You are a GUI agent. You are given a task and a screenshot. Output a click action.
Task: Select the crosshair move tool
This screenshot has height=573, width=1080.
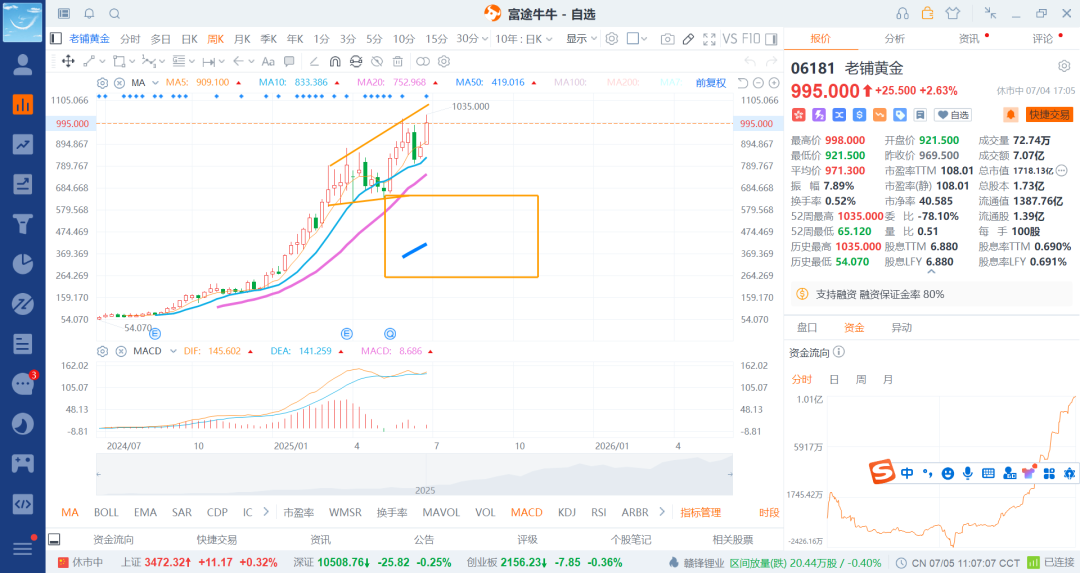click(x=68, y=61)
